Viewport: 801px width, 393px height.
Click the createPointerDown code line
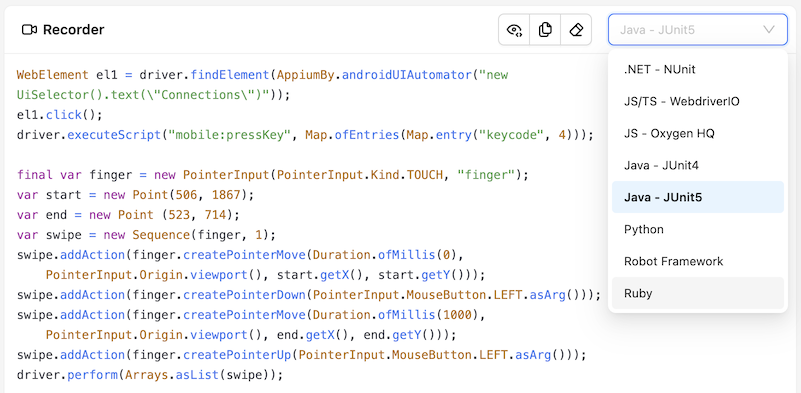[x=309, y=295]
